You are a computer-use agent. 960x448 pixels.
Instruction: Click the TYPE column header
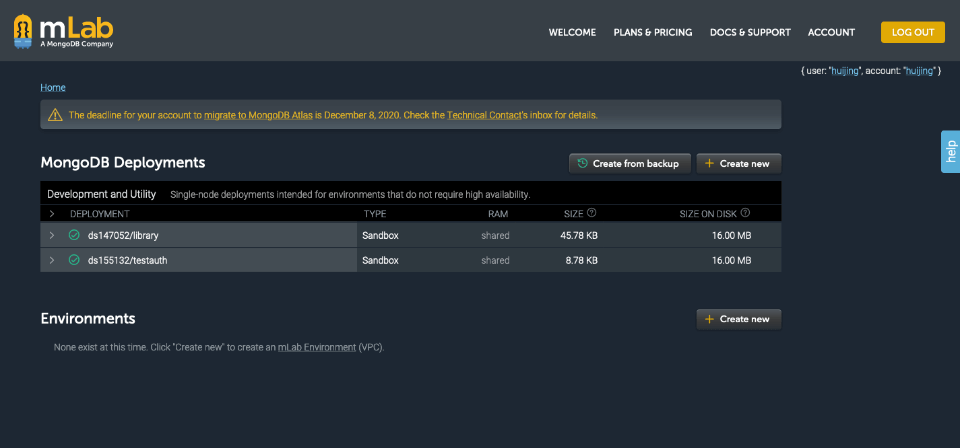(x=375, y=214)
